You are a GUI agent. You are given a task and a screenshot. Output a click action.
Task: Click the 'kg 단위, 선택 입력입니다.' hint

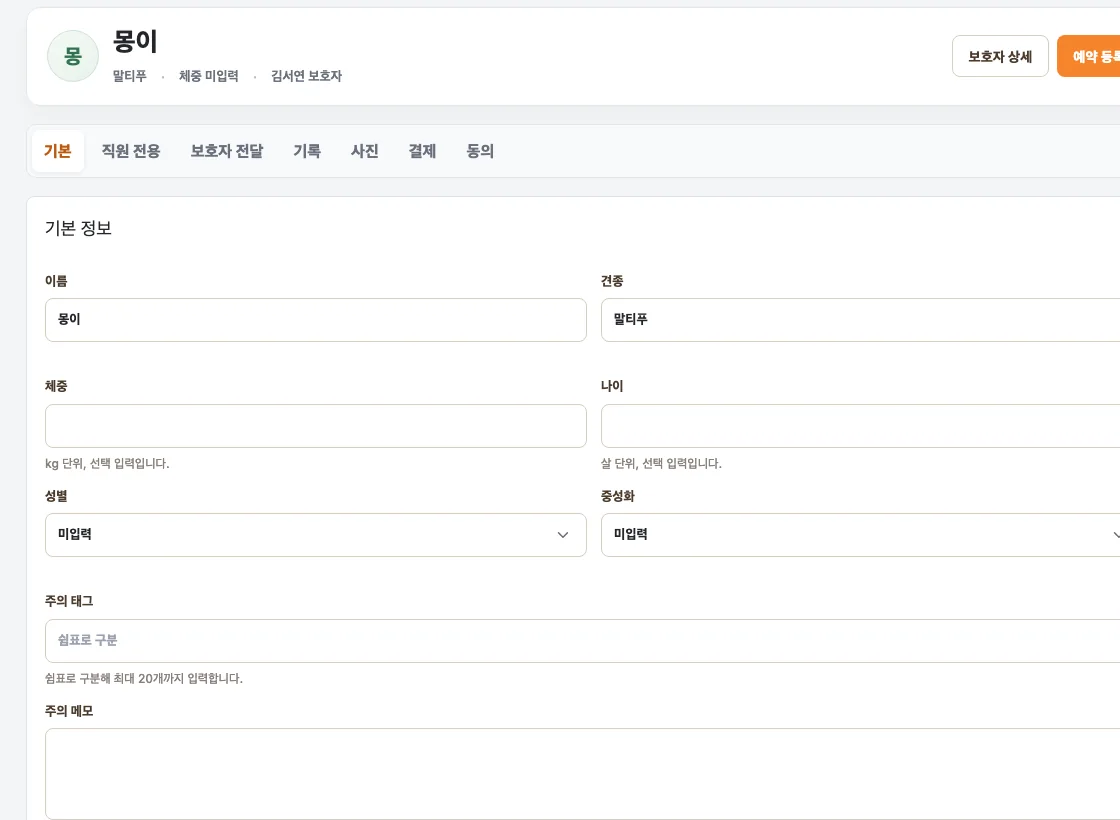tap(107, 463)
